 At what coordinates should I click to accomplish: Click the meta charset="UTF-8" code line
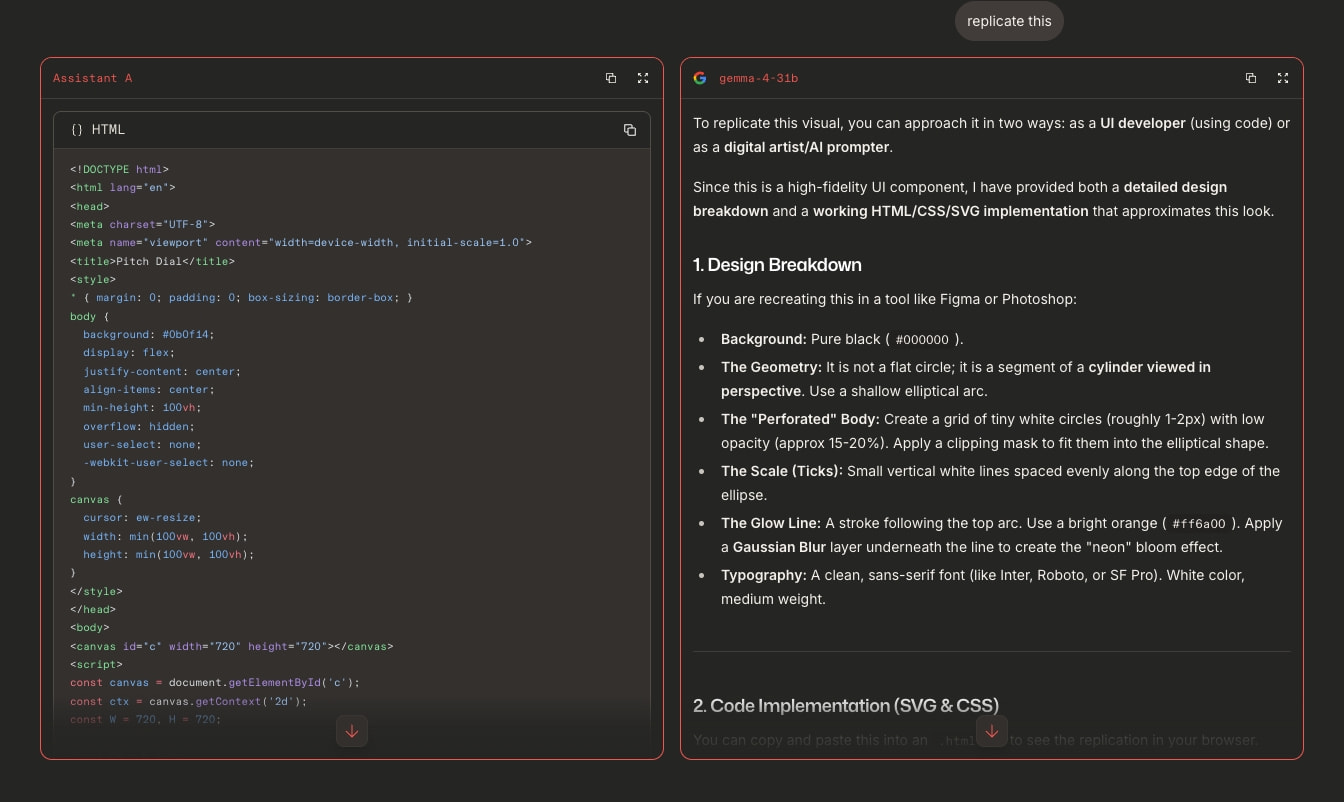[x=142, y=225]
